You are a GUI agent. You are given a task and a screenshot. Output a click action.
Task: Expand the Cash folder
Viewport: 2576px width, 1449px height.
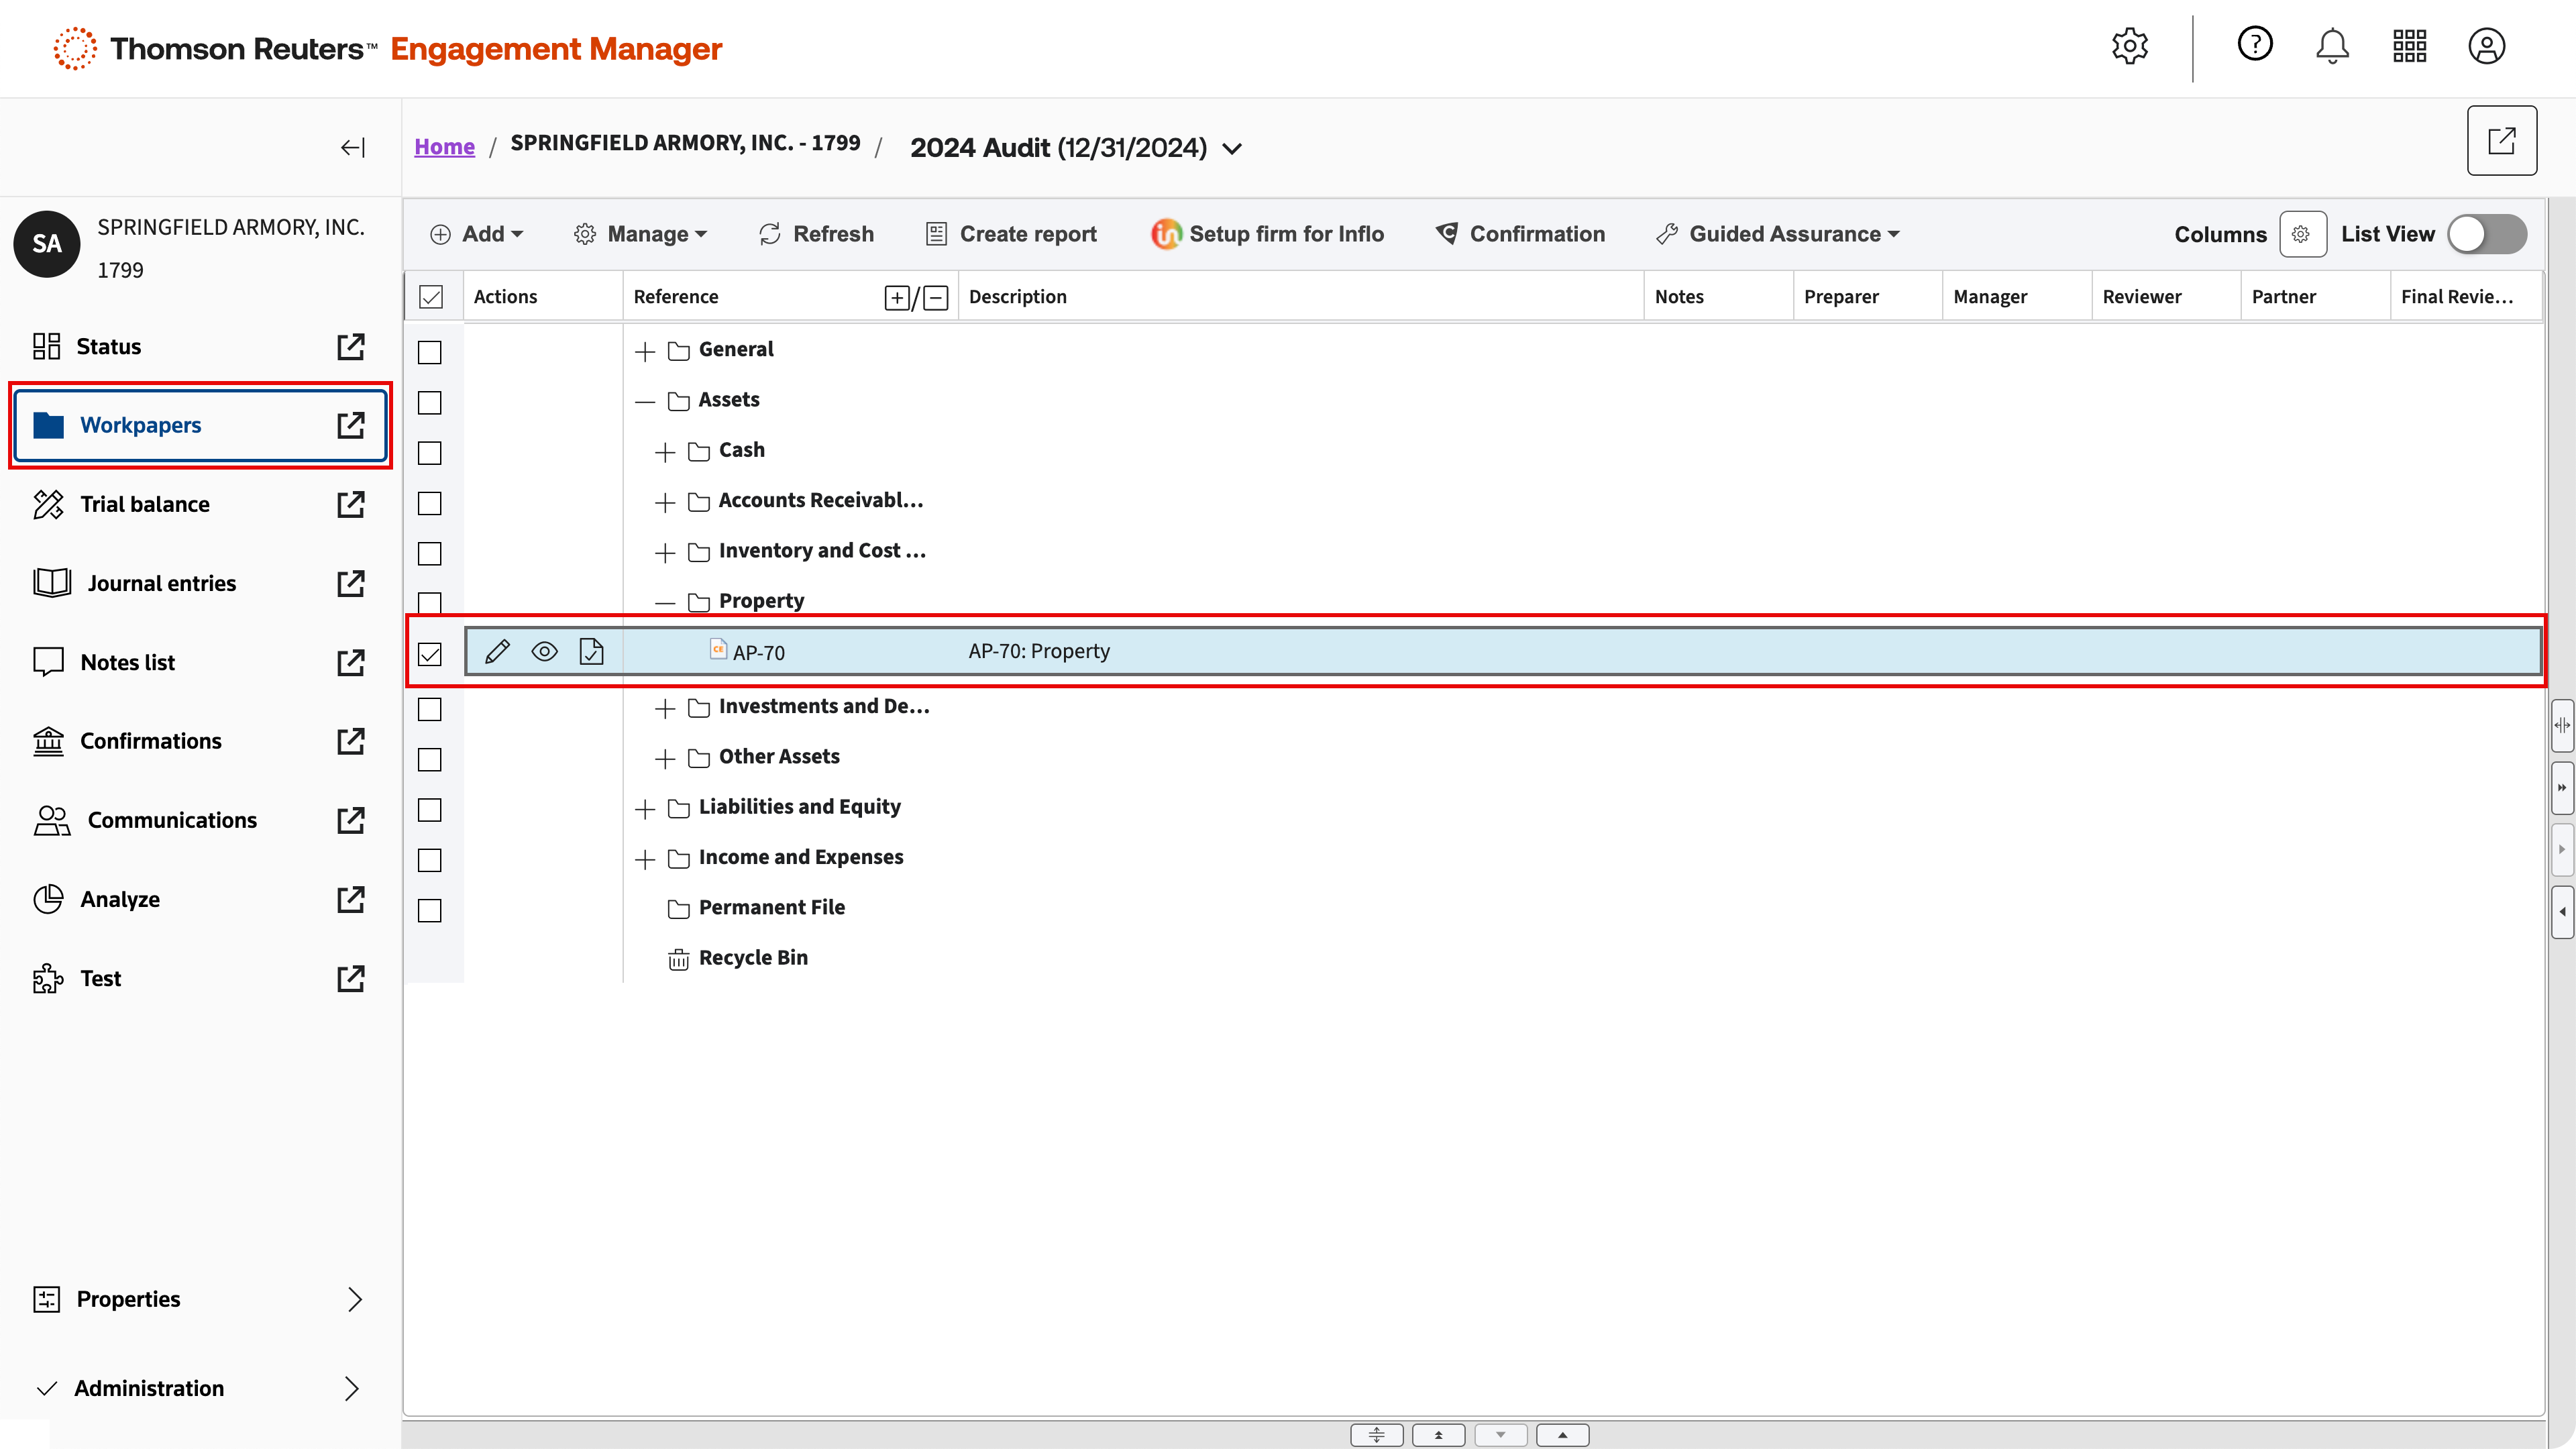click(x=665, y=453)
